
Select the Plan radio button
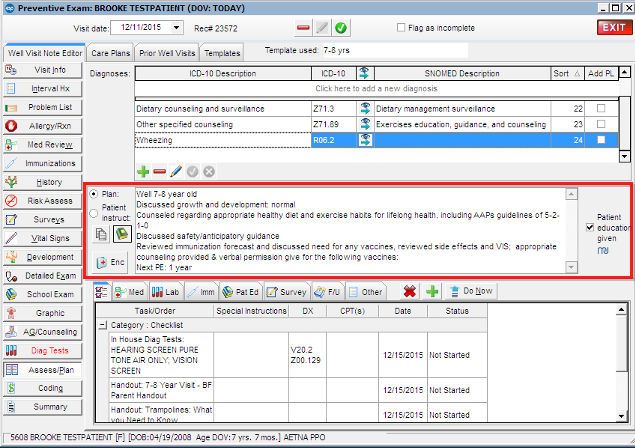click(94, 194)
